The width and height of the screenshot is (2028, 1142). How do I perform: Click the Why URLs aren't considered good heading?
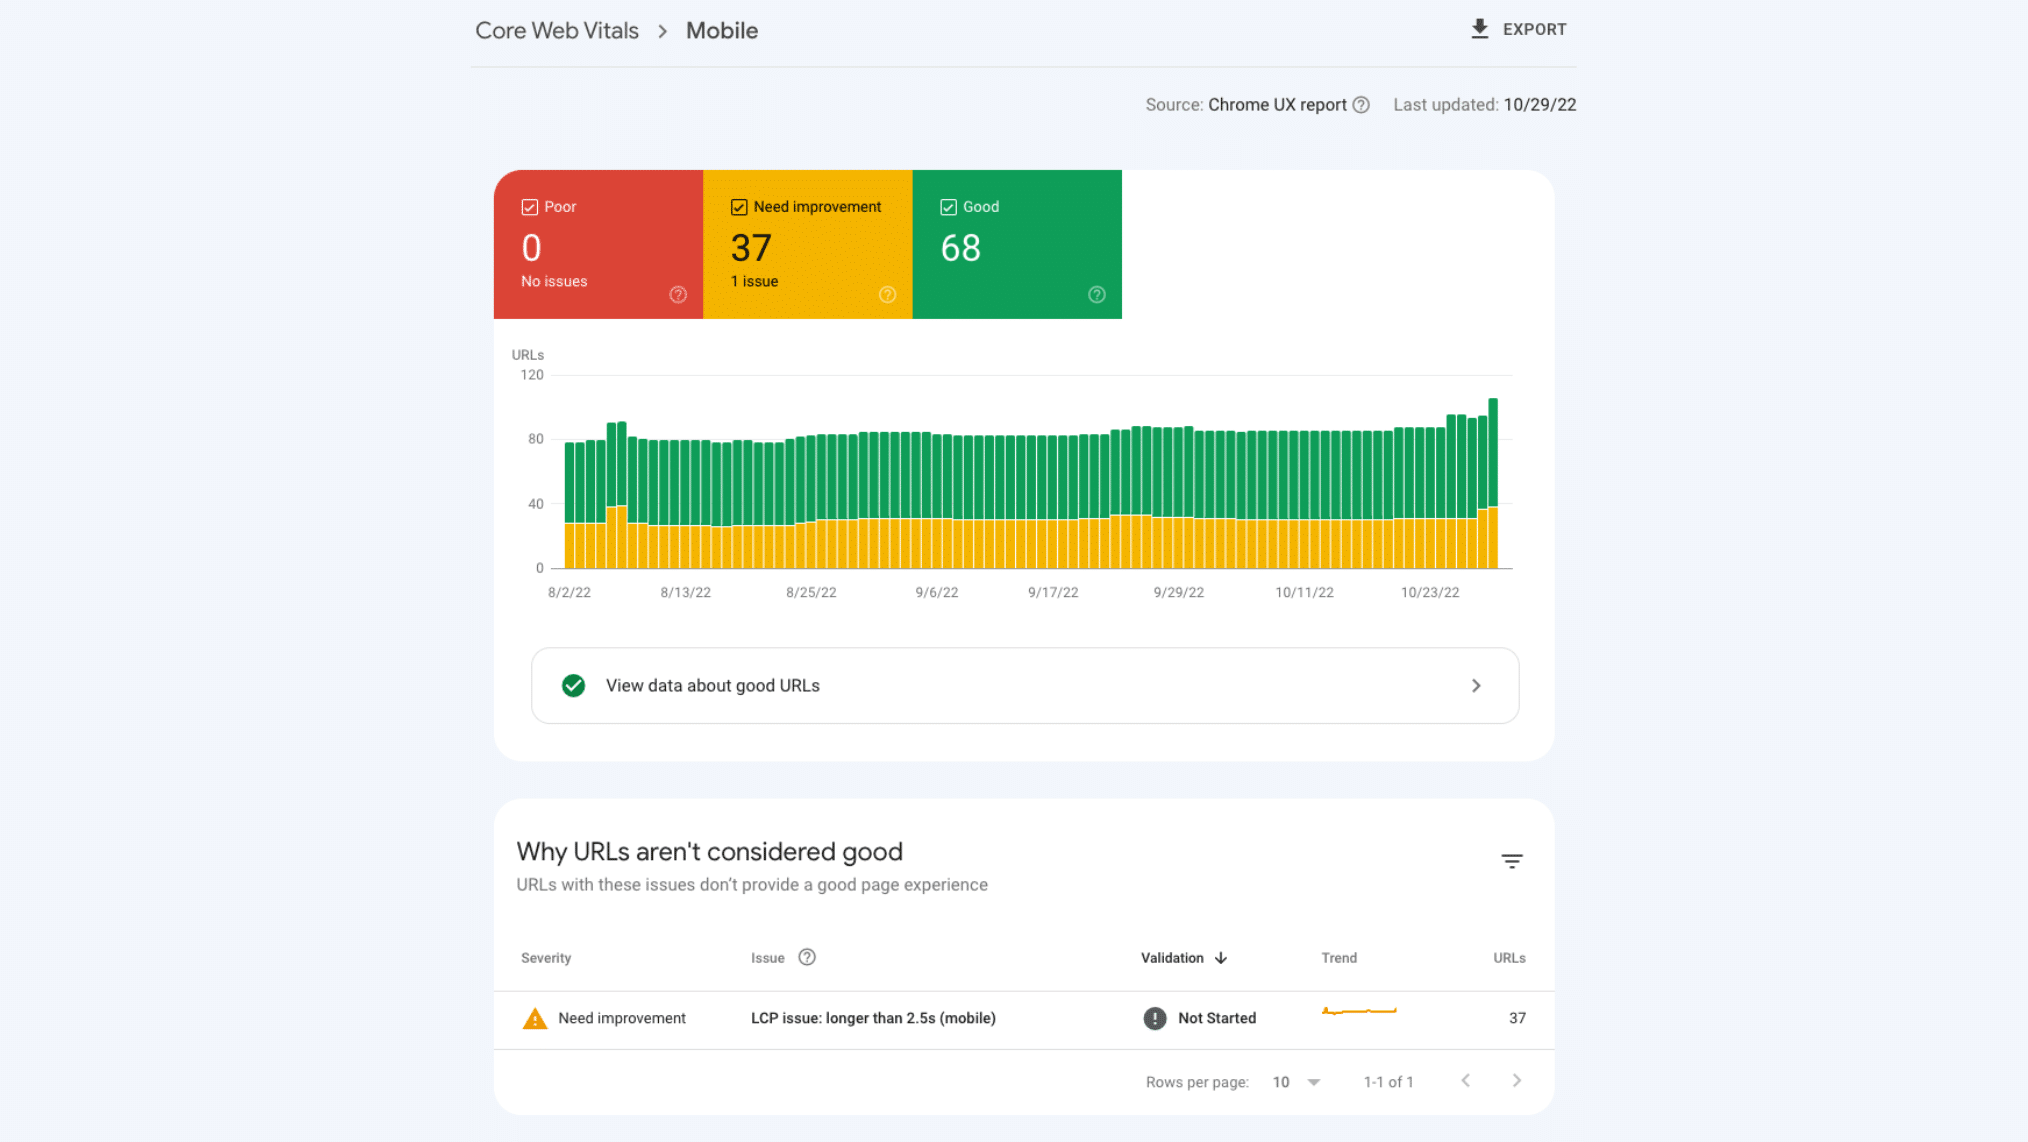[x=709, y=852]
